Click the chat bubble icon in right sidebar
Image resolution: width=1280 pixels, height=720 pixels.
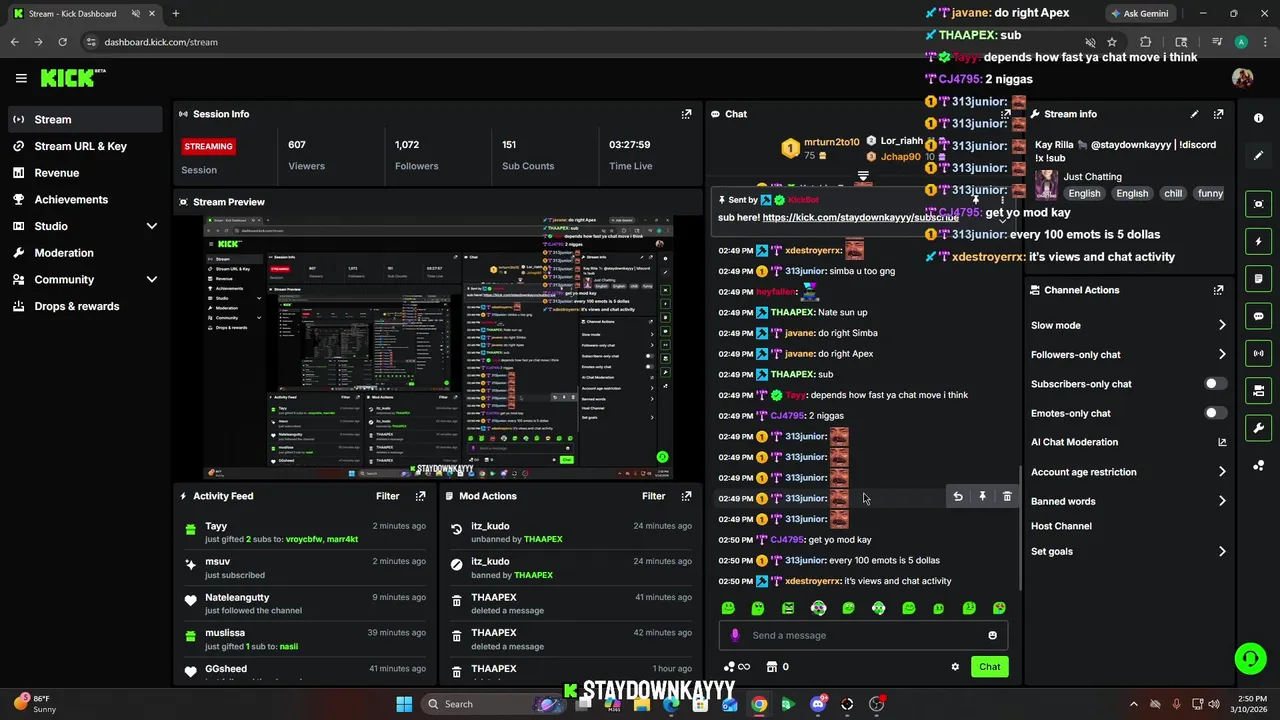coord(1258,316)
